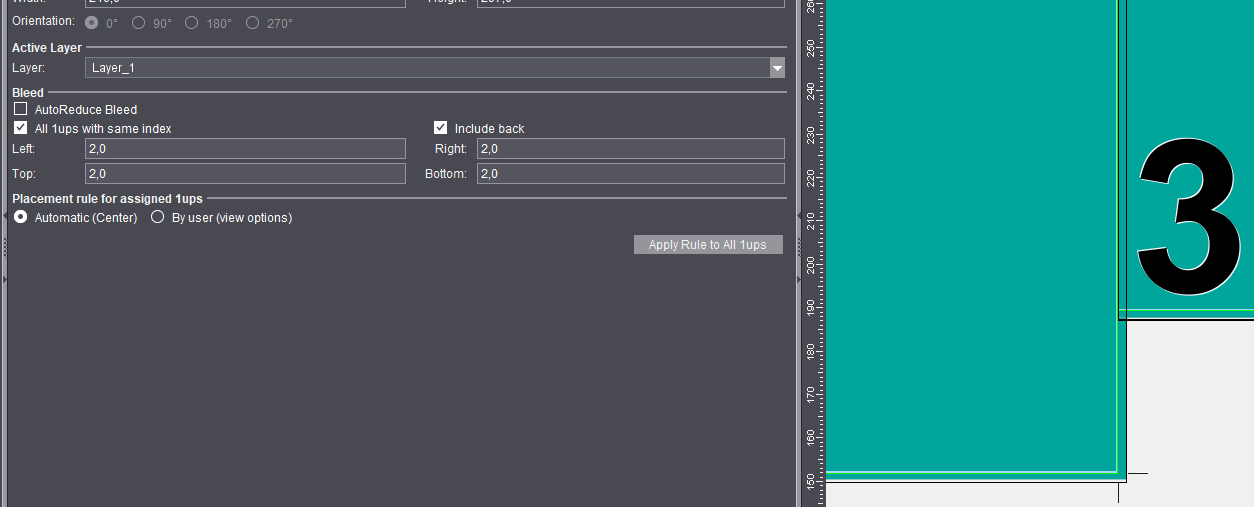Click the Top bleed input field

(245, 174)
